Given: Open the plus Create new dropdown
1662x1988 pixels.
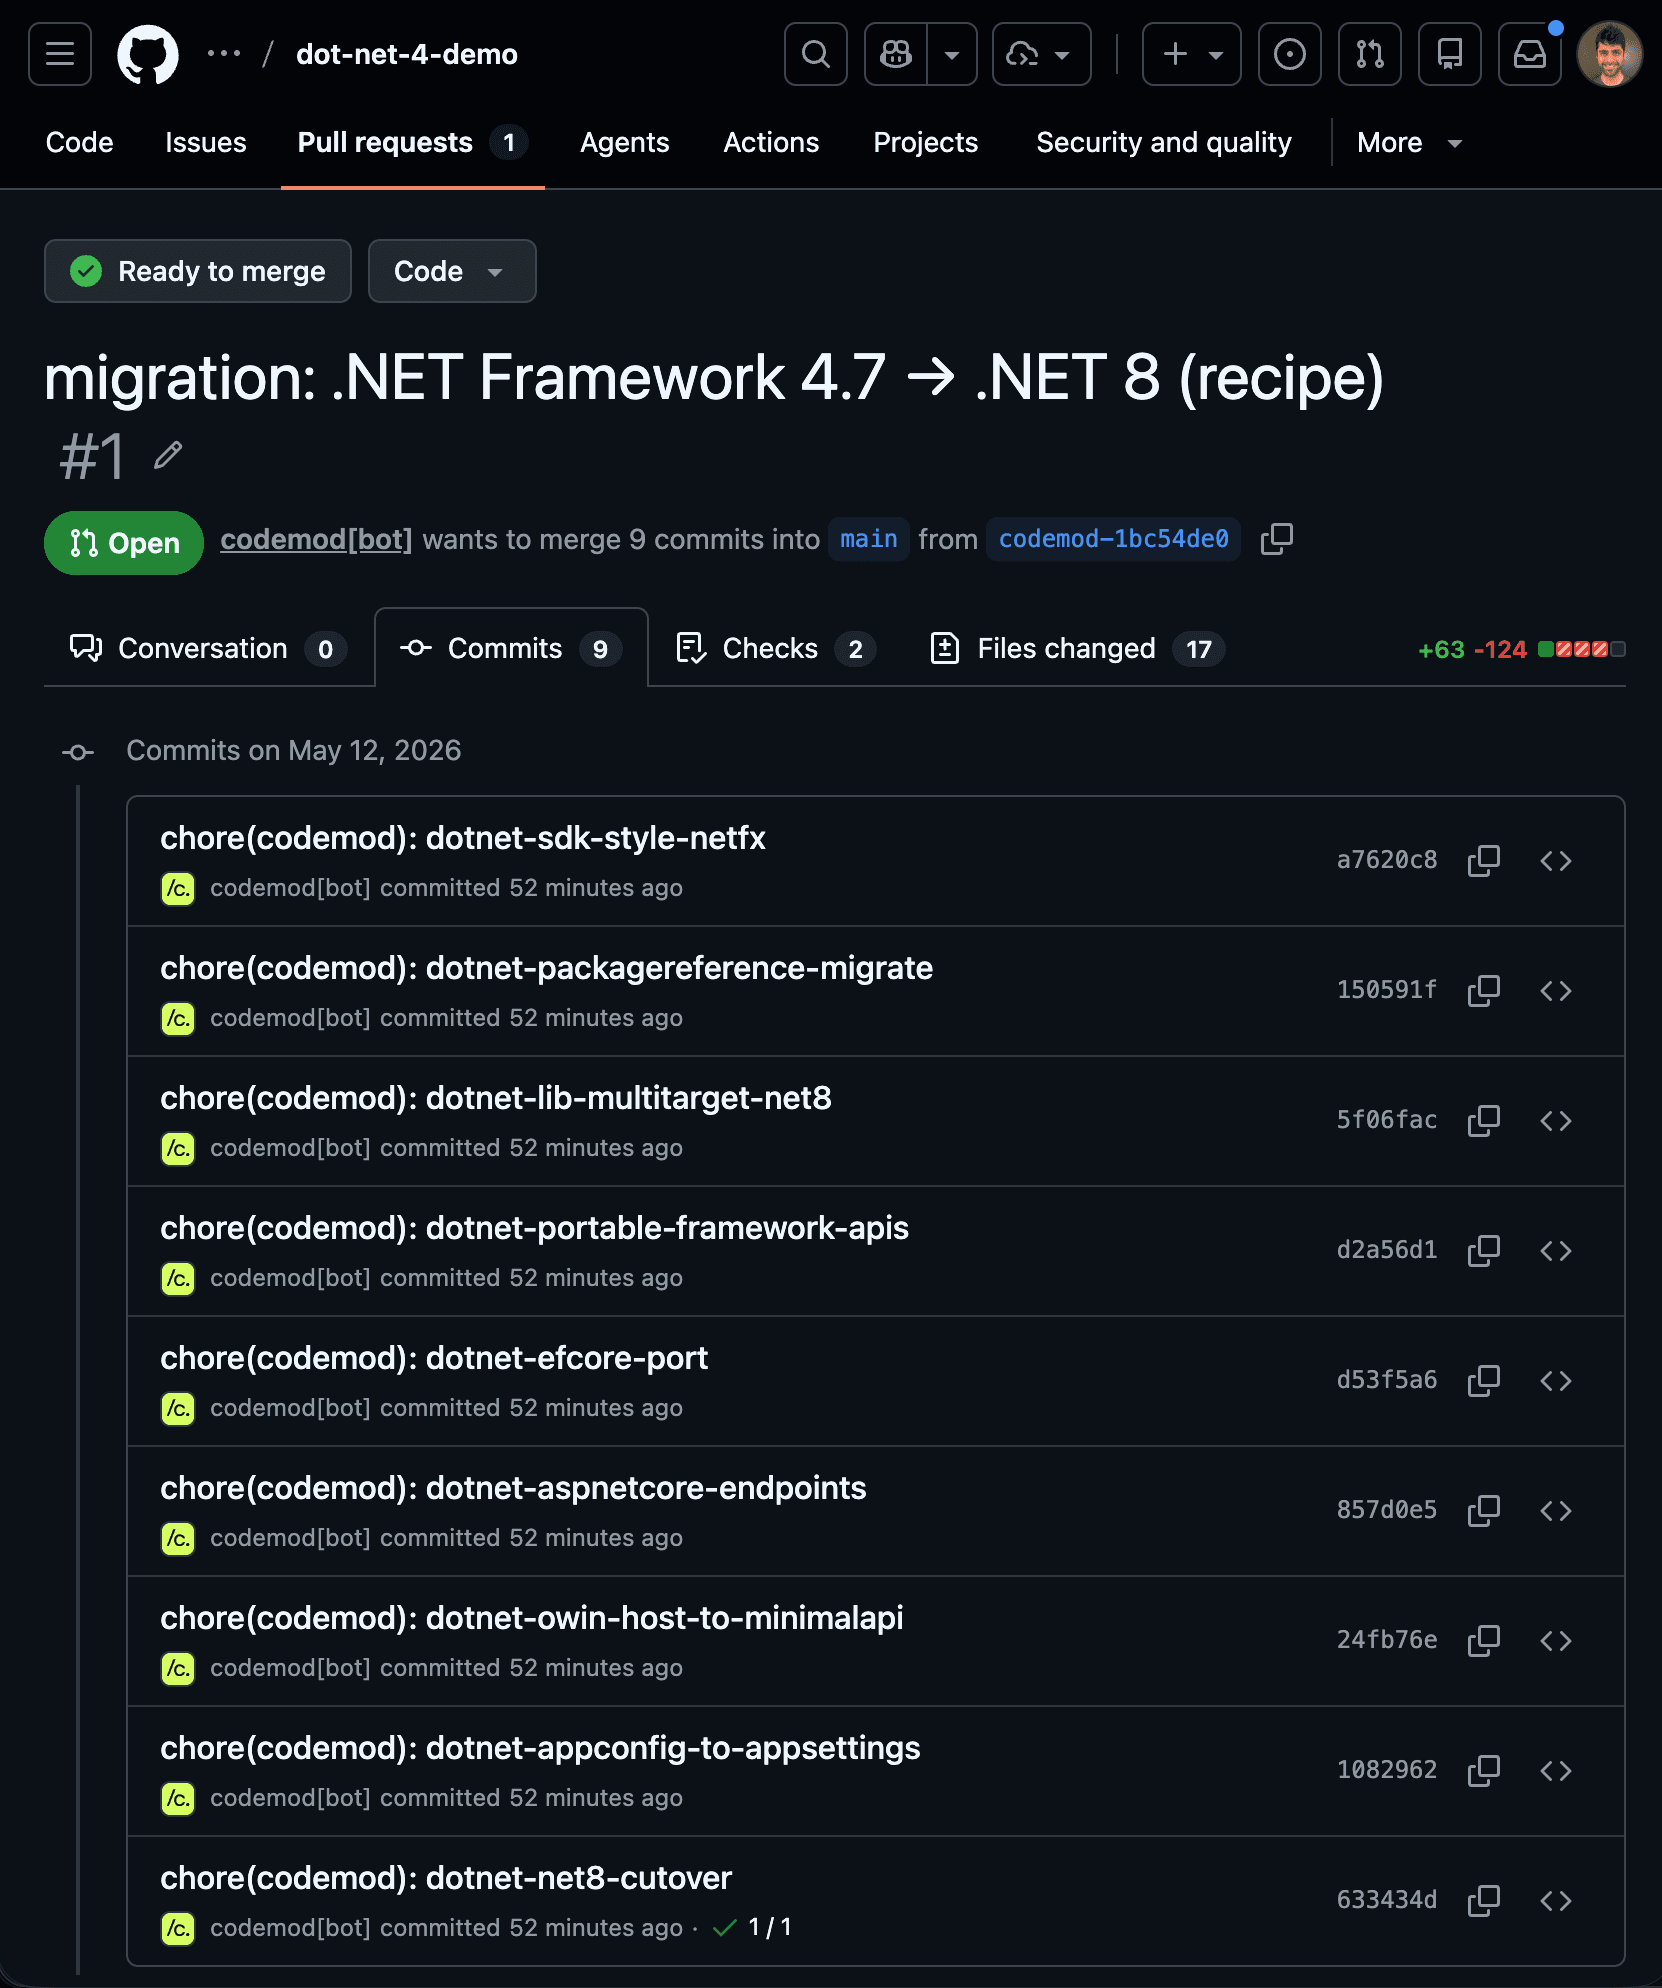Looking at the screenshot, I should [1192, 54].
